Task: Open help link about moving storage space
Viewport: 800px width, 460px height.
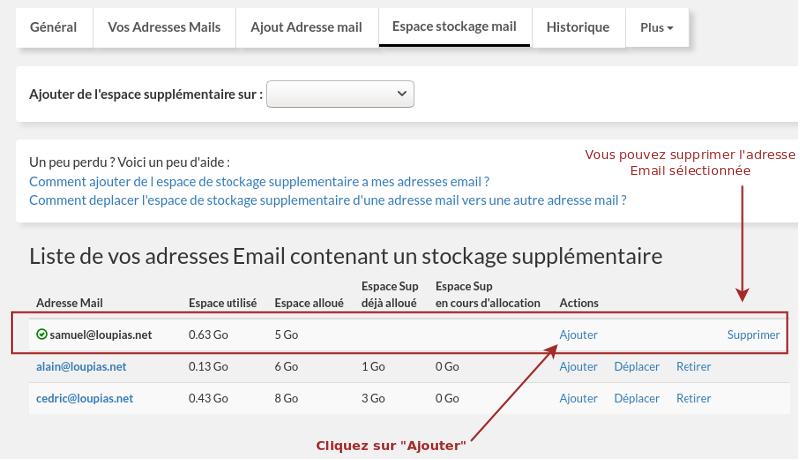Action: [x=328, y=200]
